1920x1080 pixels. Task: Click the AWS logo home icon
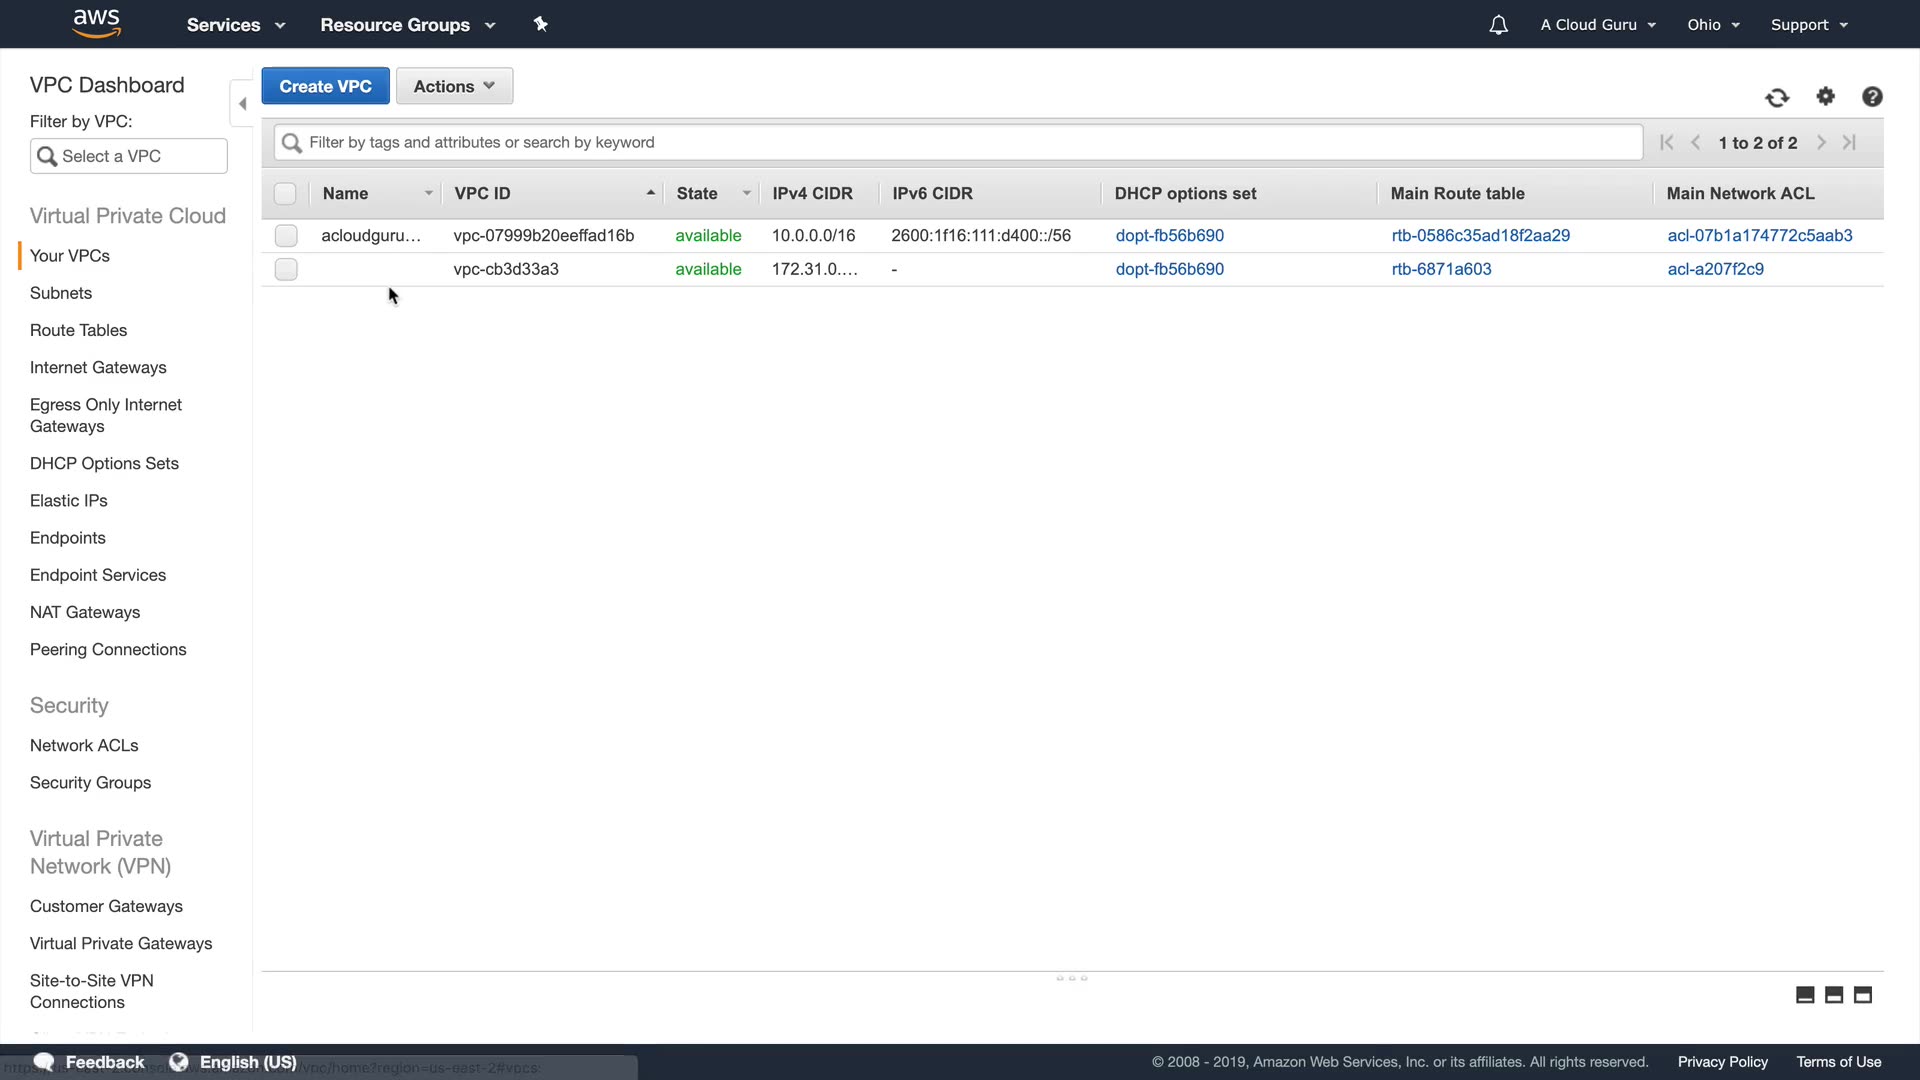click(x=97, y=23)
